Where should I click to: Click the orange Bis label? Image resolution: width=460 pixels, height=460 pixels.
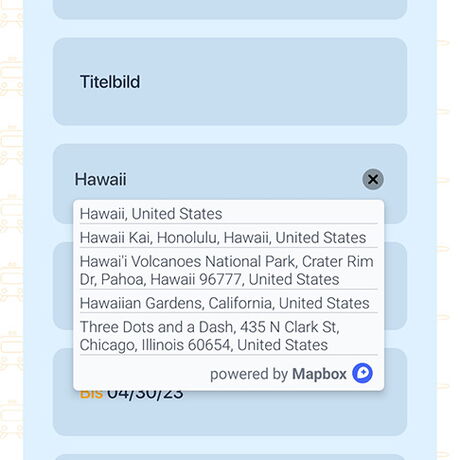coord(91,395)
